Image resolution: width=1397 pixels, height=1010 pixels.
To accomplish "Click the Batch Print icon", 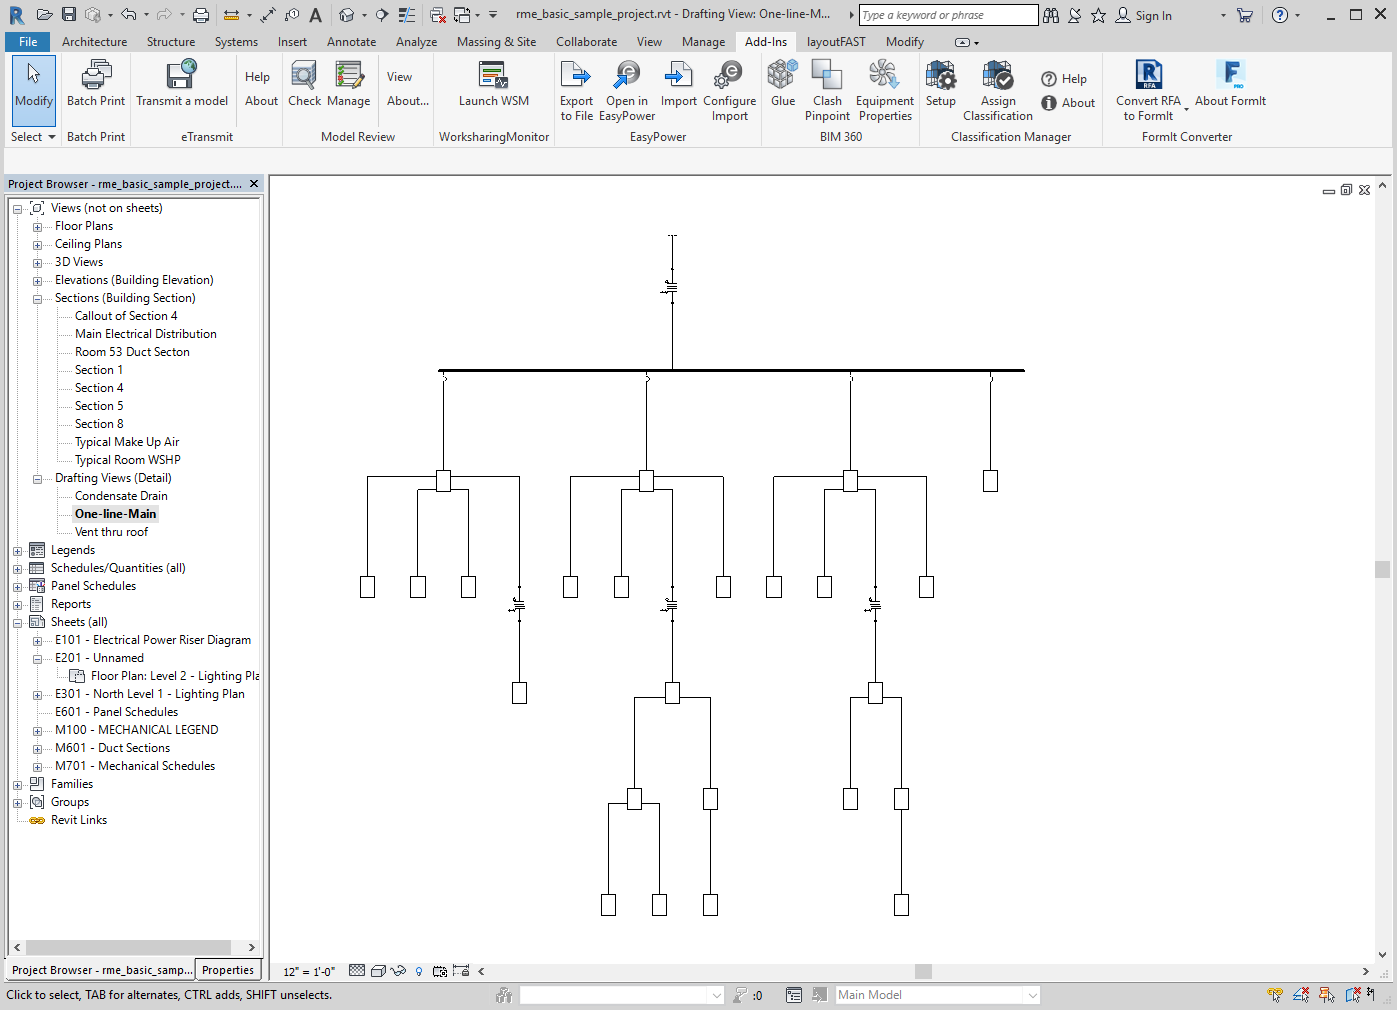I will click(96, 76).
